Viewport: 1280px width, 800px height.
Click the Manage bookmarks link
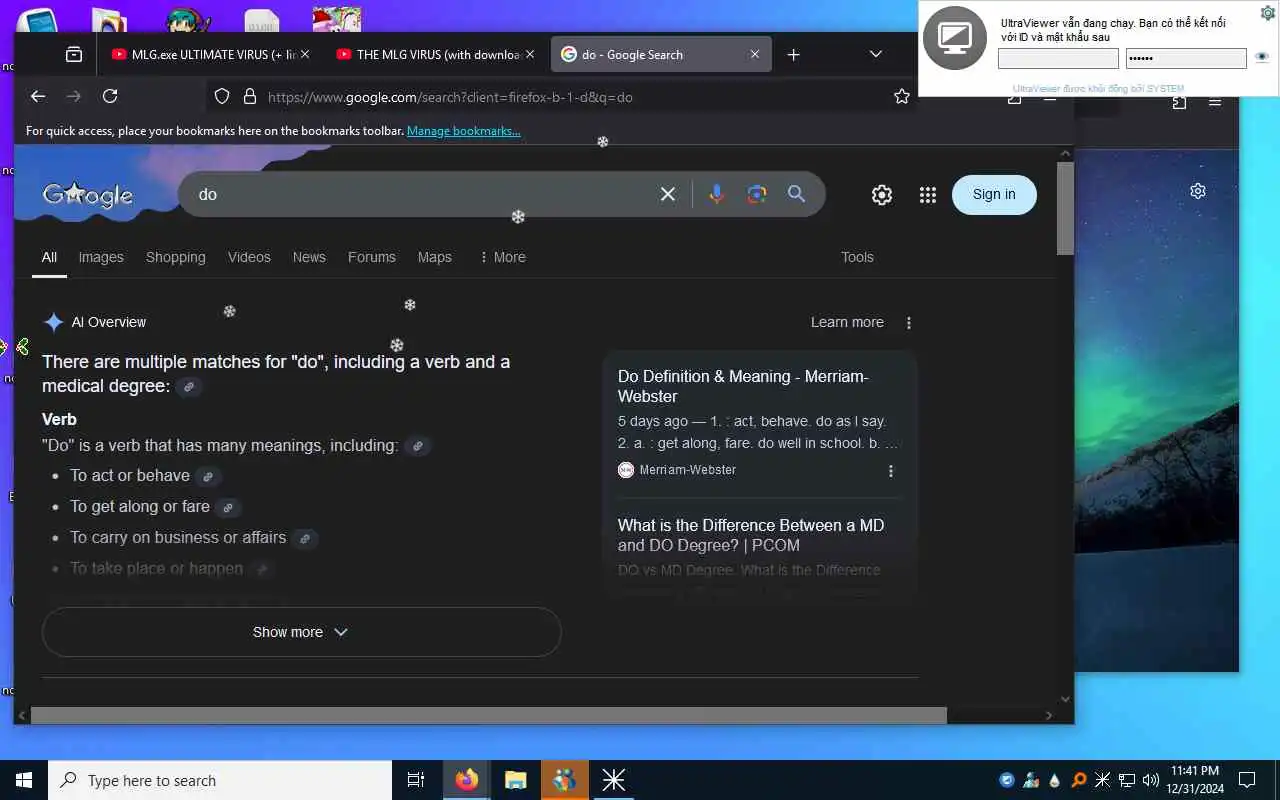pyautogui.click(x=464, y=131)
